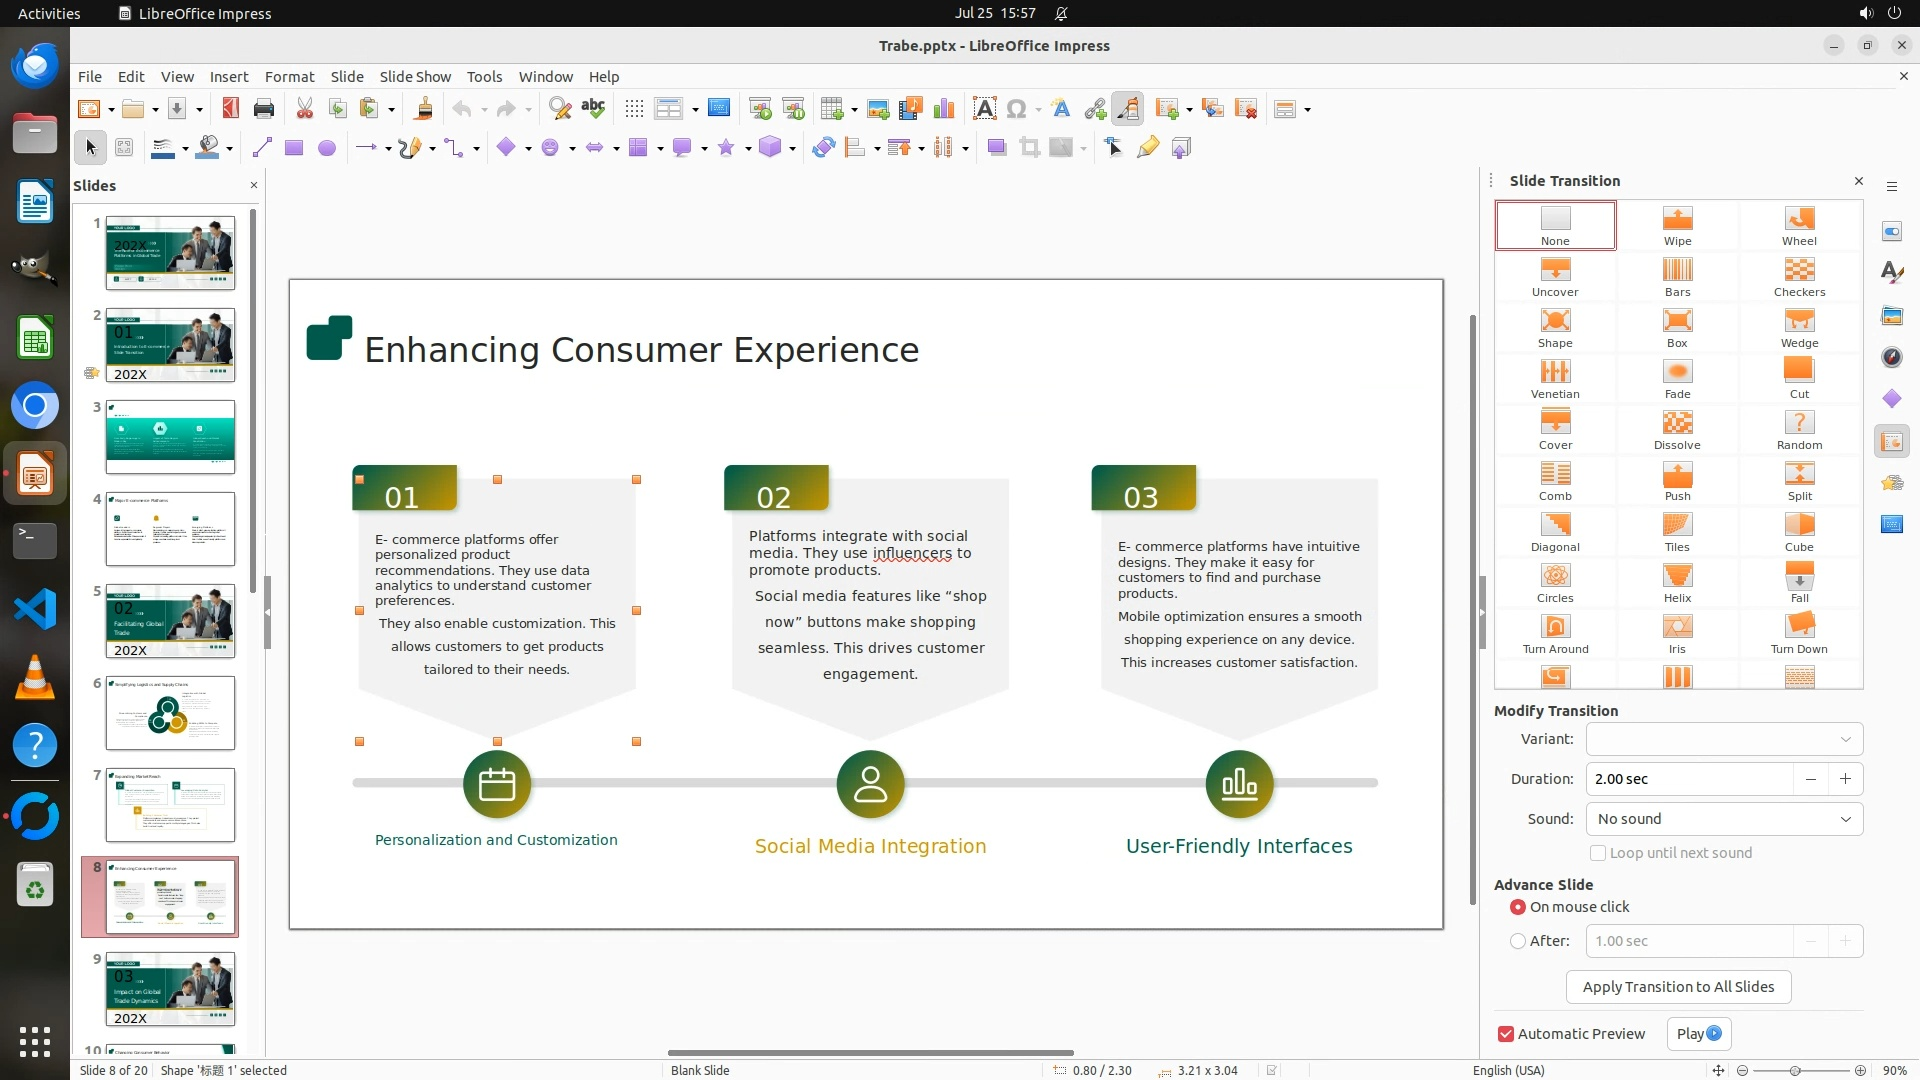Select the On mouse click option

pyautogui.click(x=1518, y=907)
